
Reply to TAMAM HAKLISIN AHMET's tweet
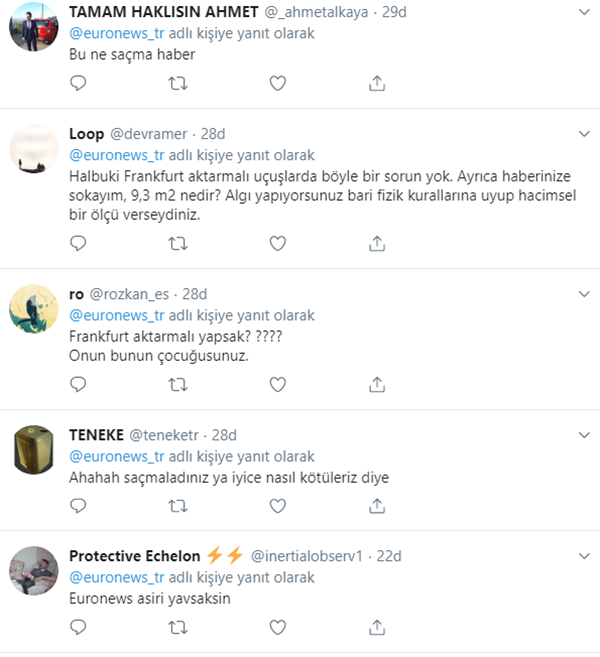79,84
